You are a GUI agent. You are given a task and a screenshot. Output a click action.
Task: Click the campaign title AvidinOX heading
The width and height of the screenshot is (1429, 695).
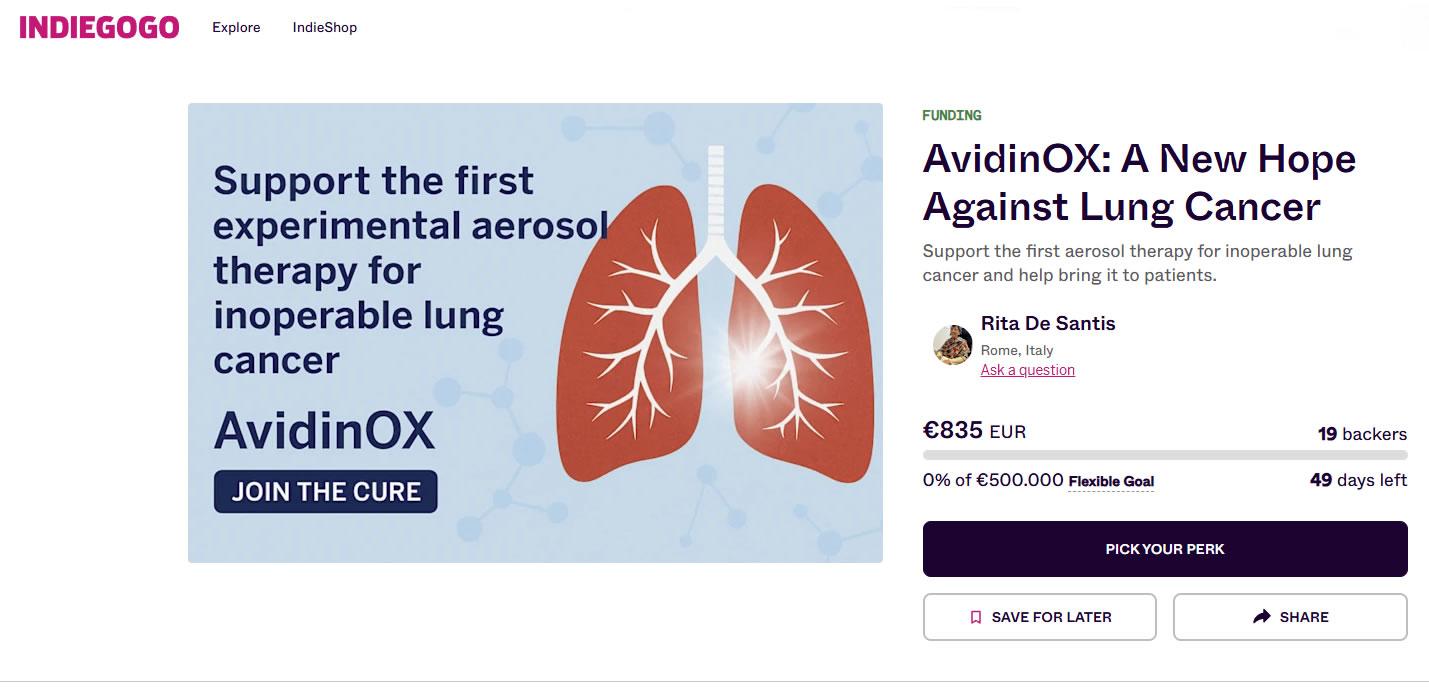click(1139, 183)
